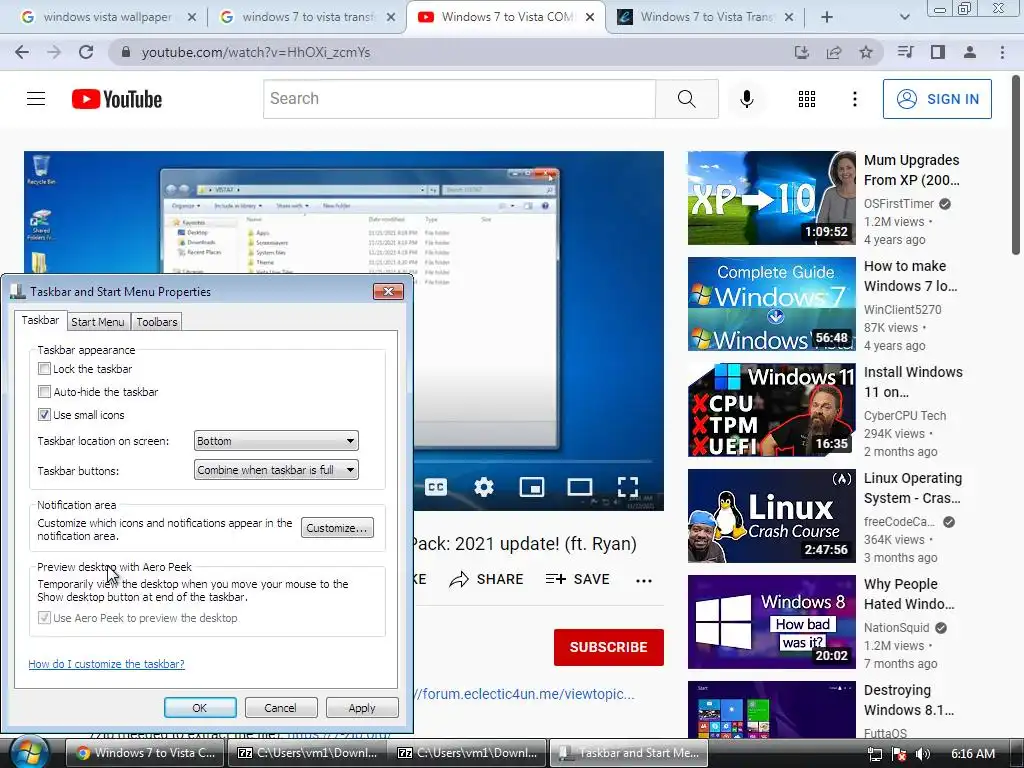Click the network tray icon
This screenshot has height=768, width=1024.
click(x=874, y=754)
